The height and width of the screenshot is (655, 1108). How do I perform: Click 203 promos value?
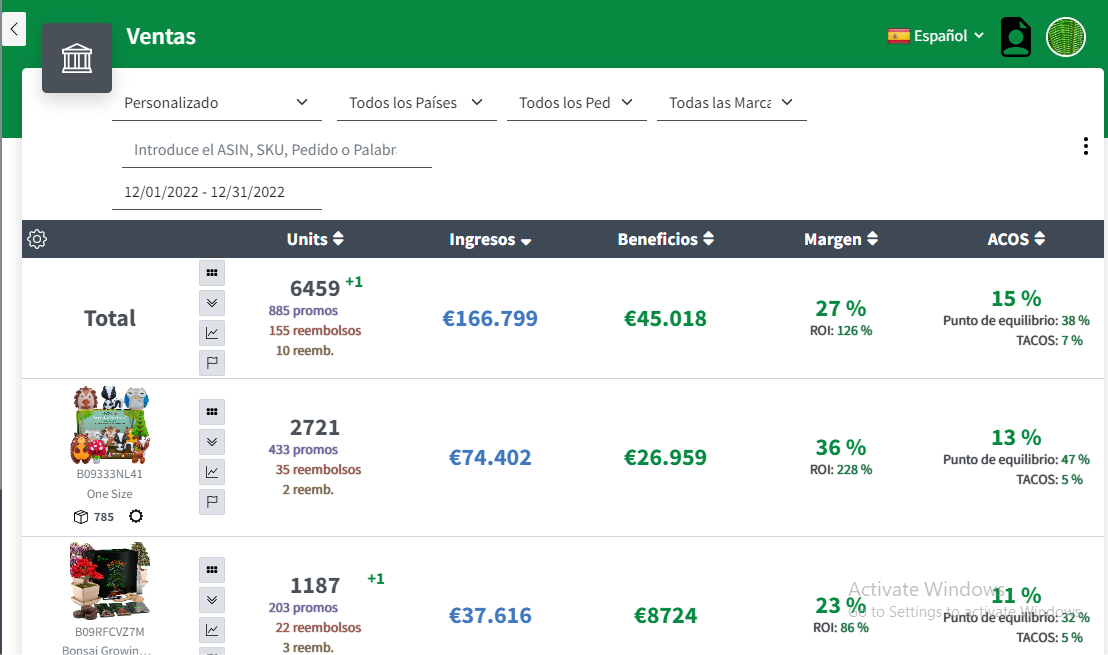pos(303,608)
